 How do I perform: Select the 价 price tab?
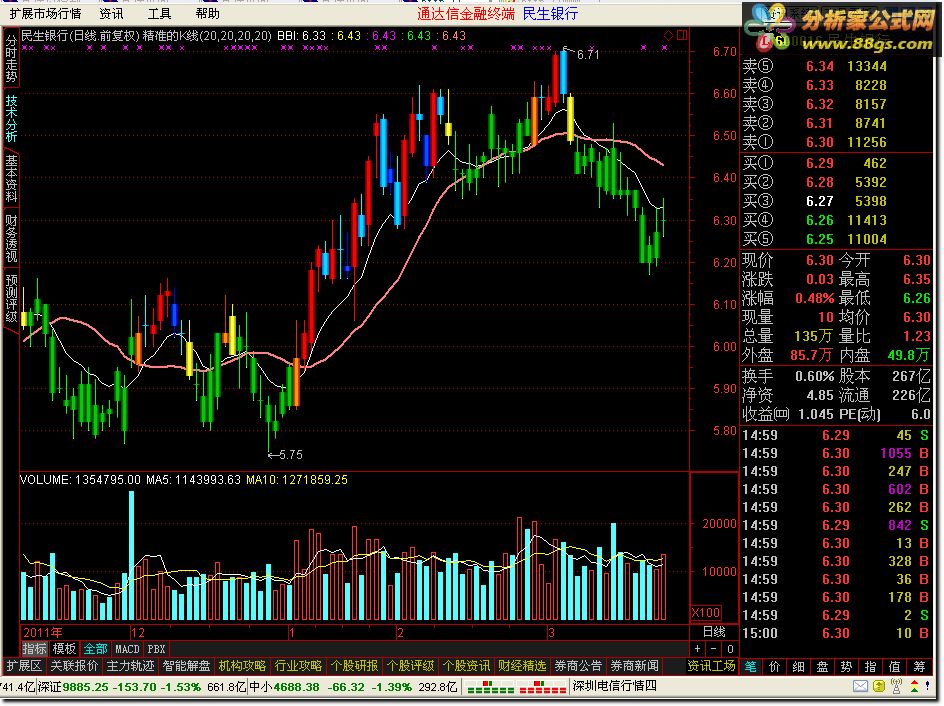tap(774, 666)
